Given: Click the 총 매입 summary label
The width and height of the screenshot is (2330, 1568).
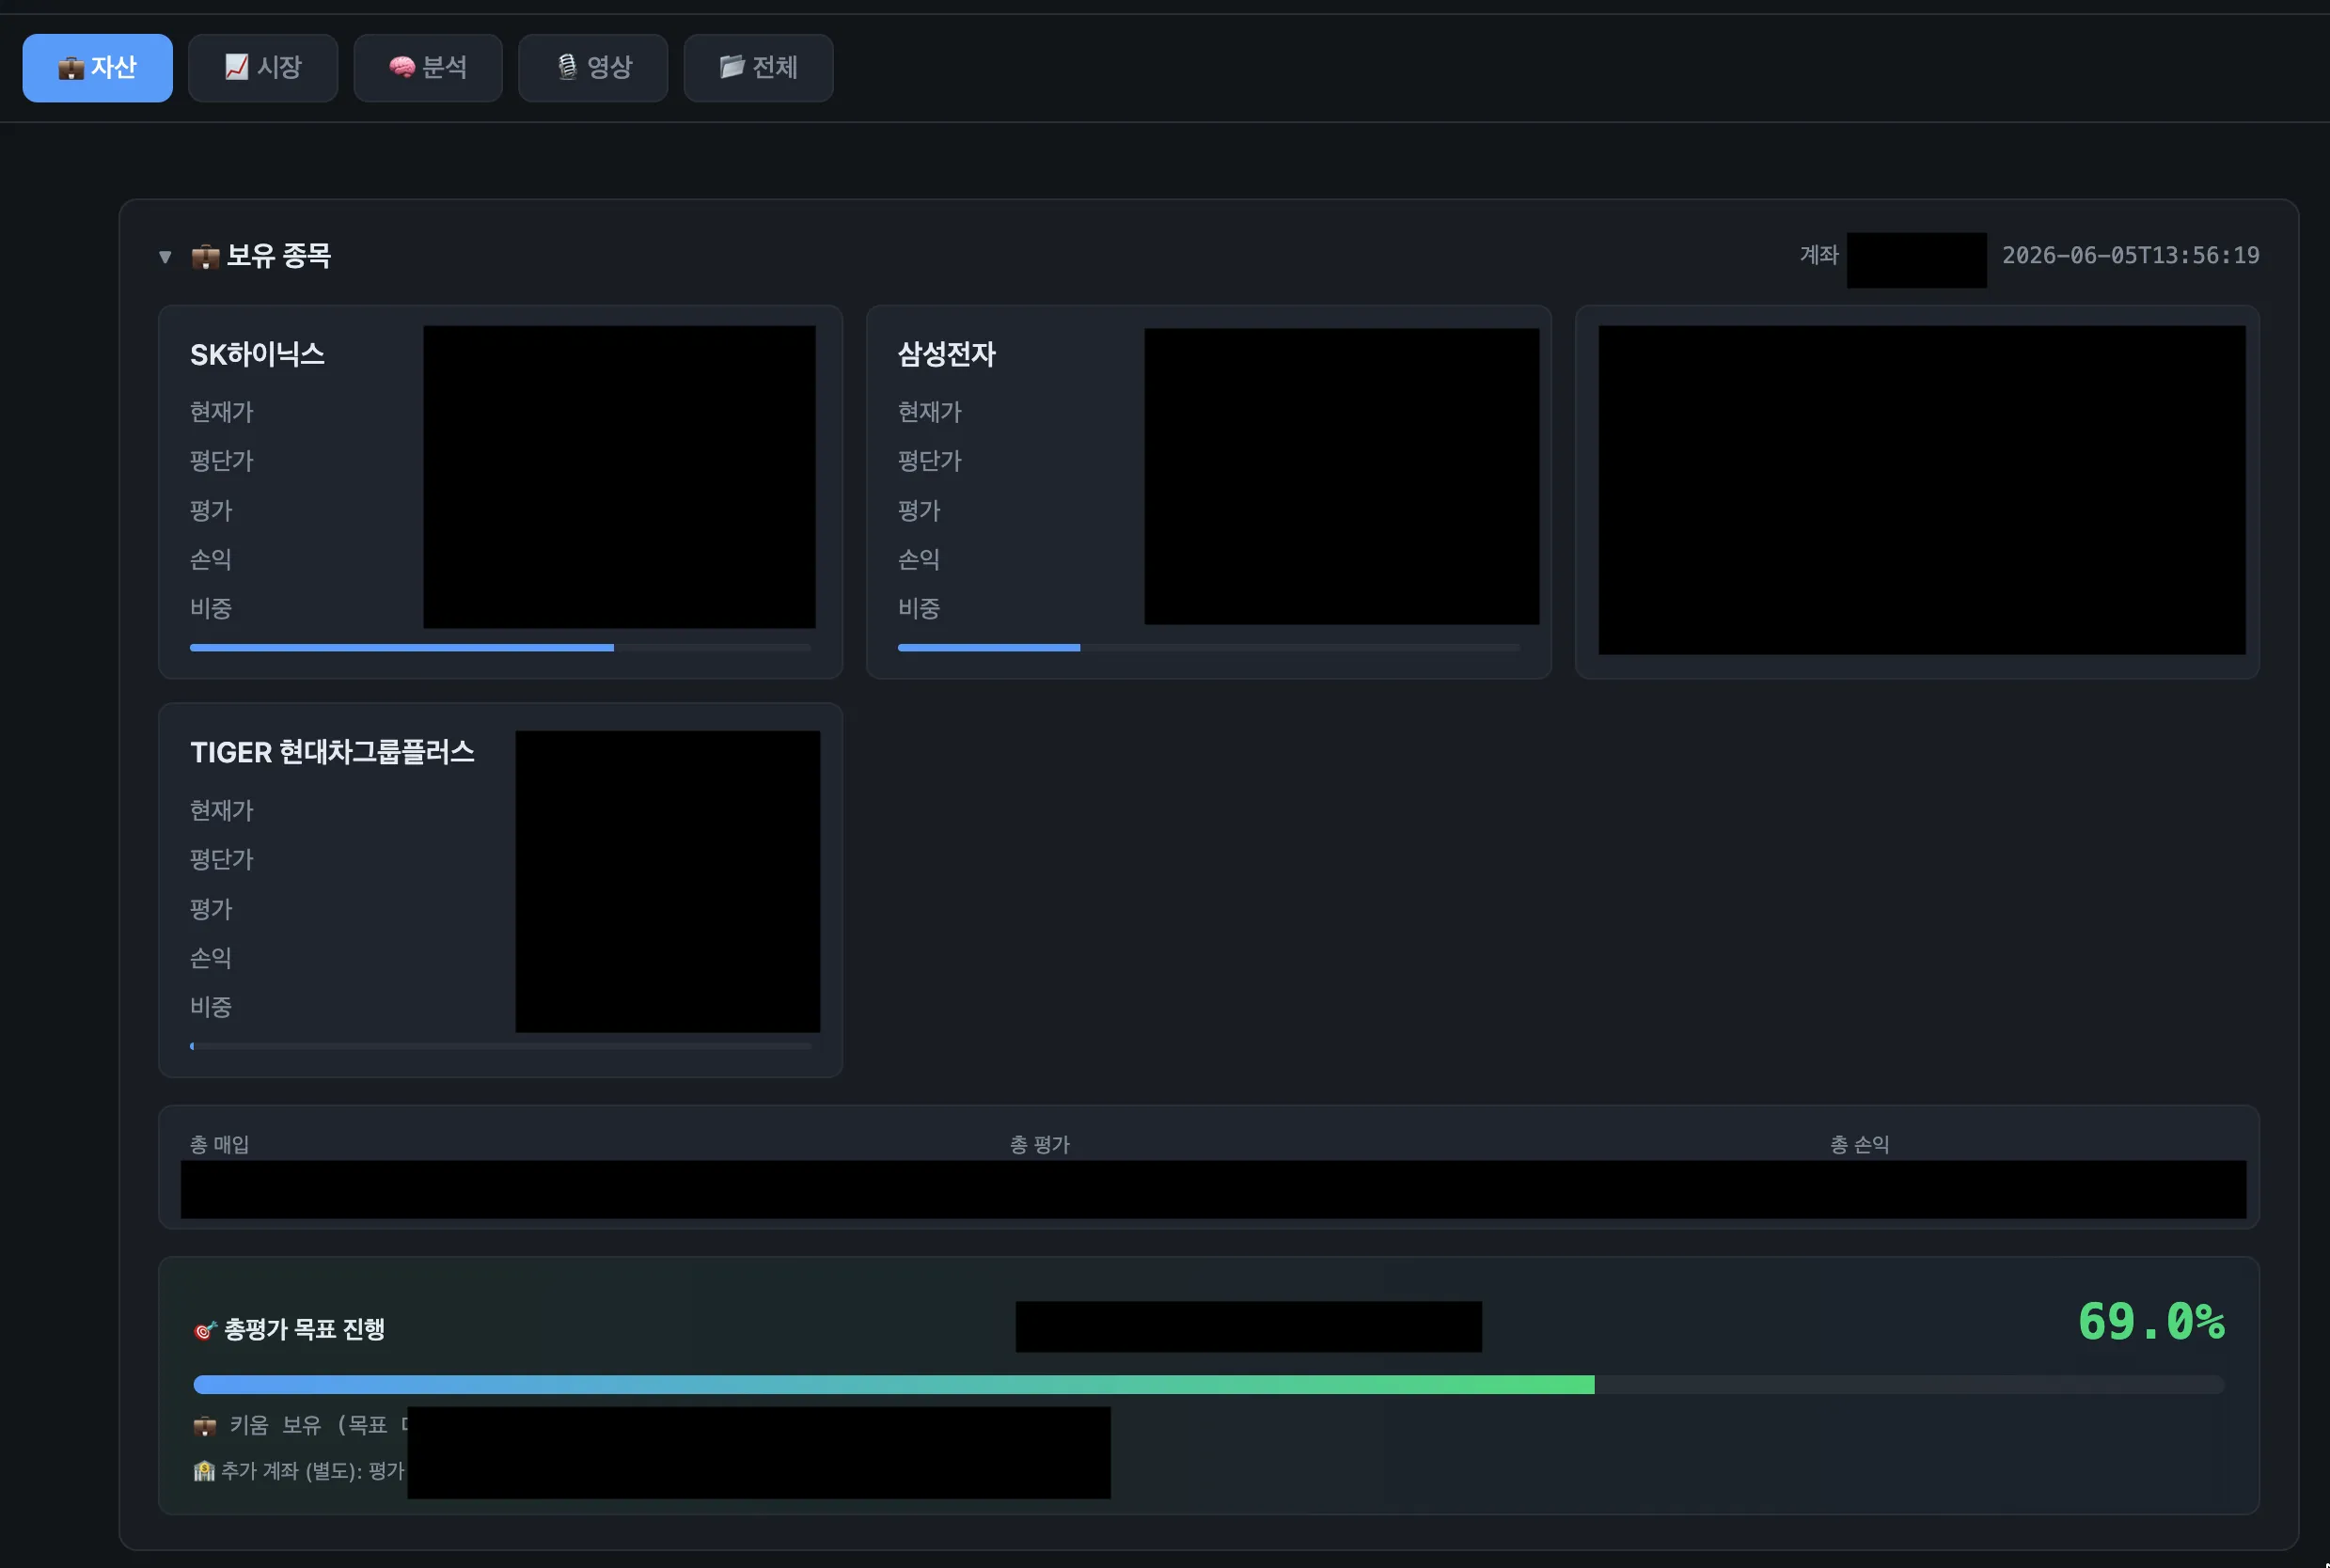Looking at the screenshot, I should tap(219, 1145).
